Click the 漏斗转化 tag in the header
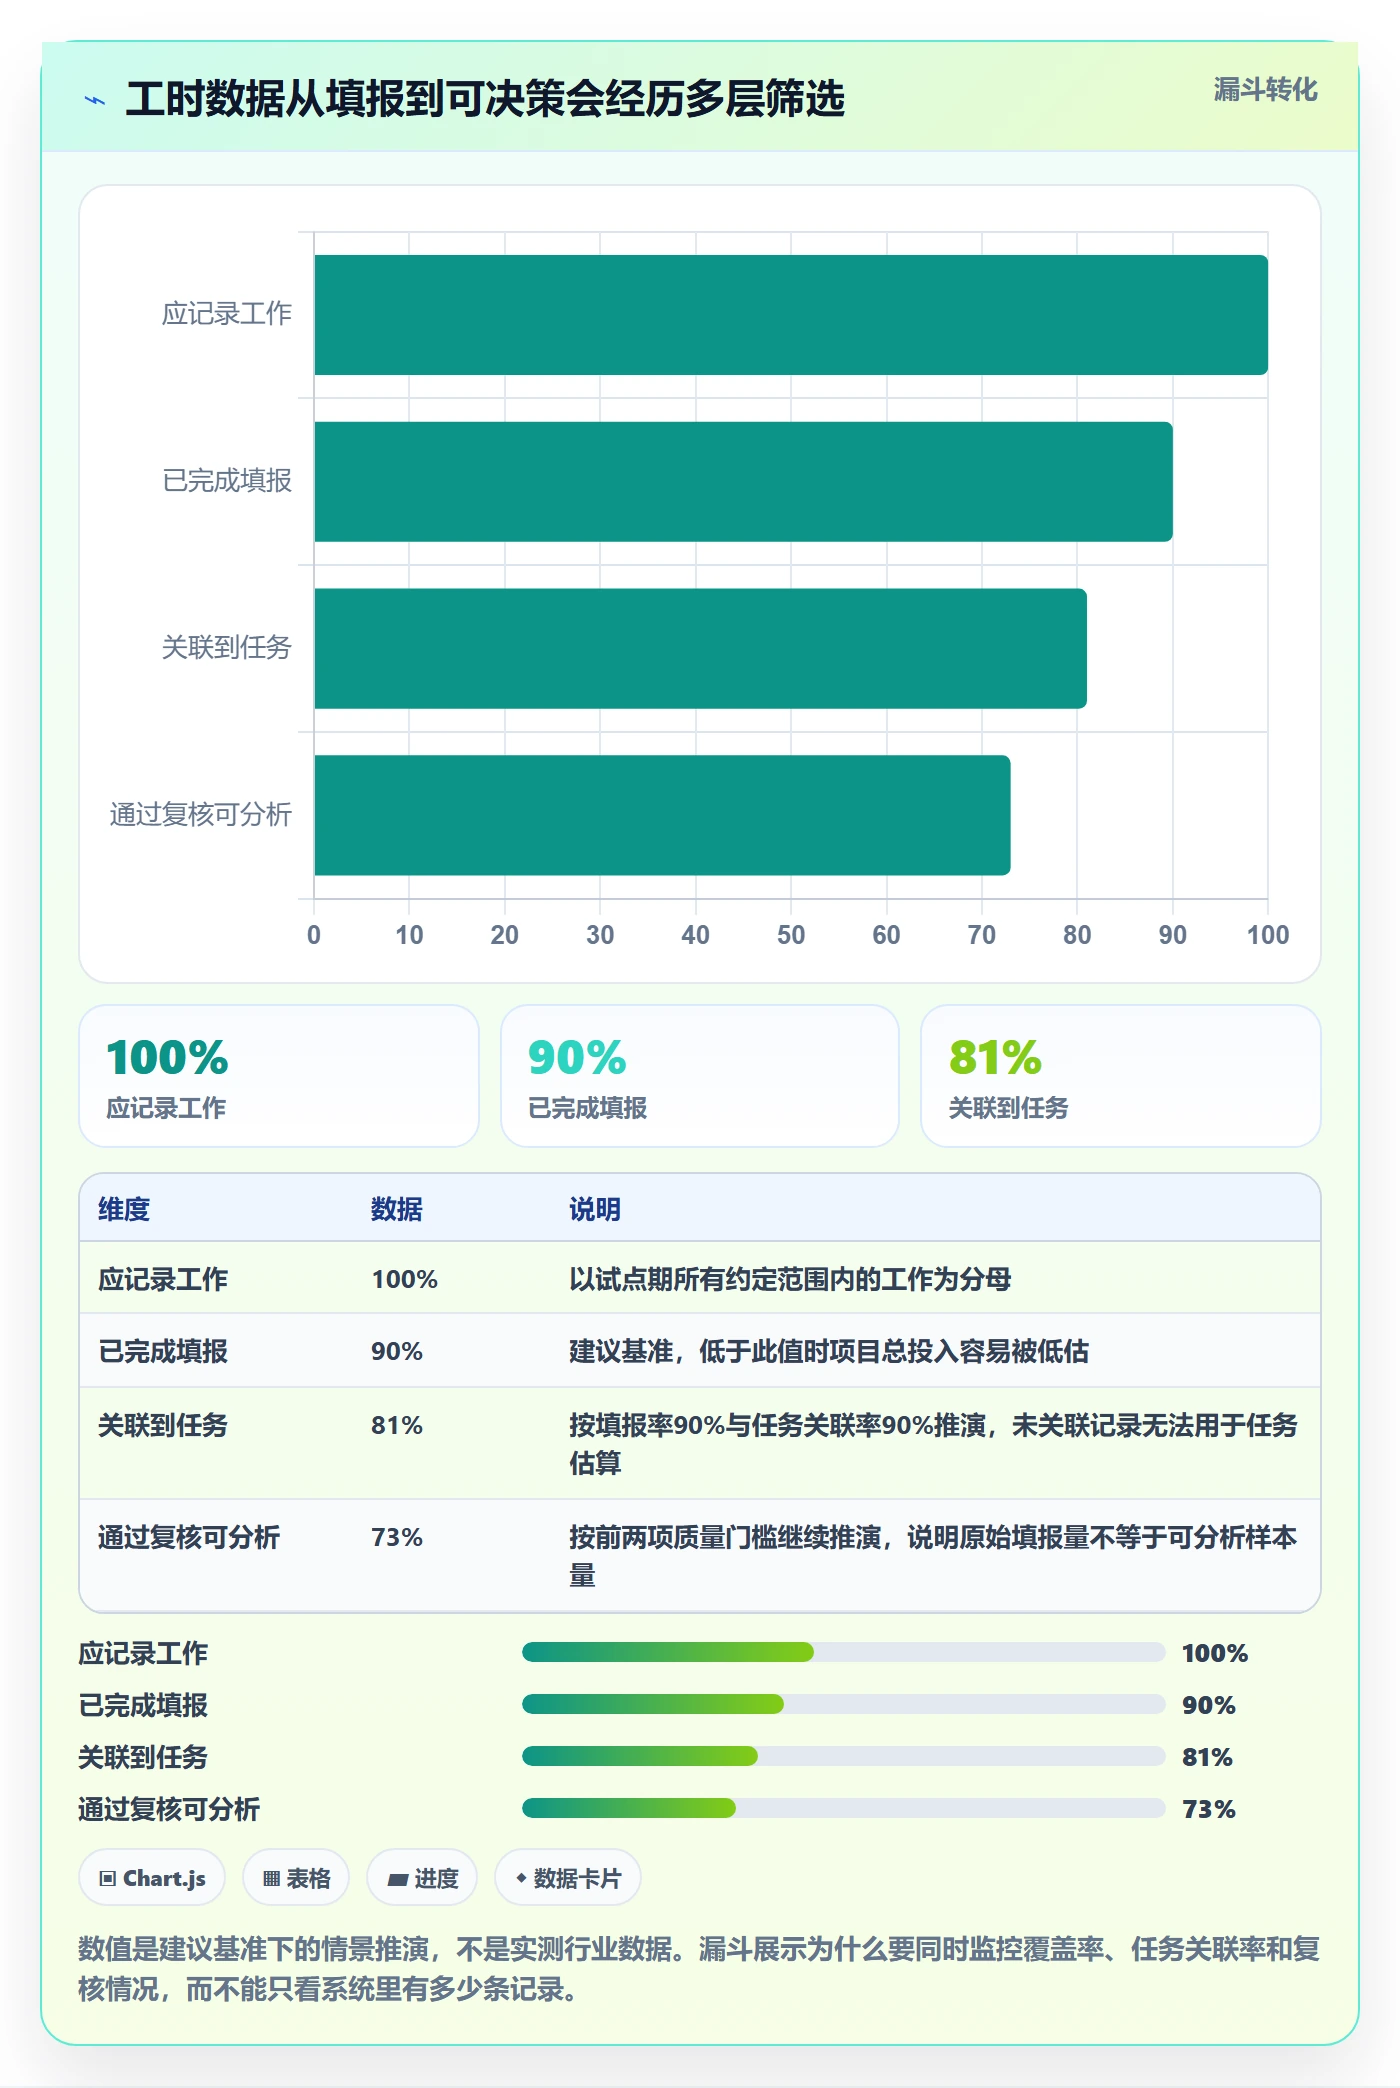 tap(1265, 90)
